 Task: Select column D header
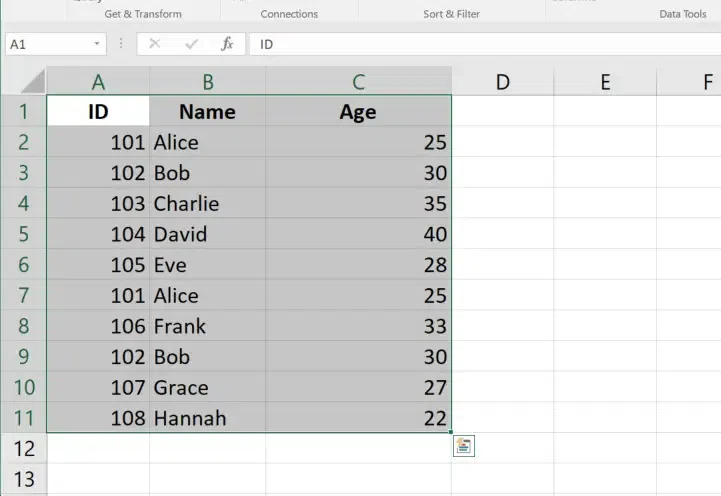(503, 82)
